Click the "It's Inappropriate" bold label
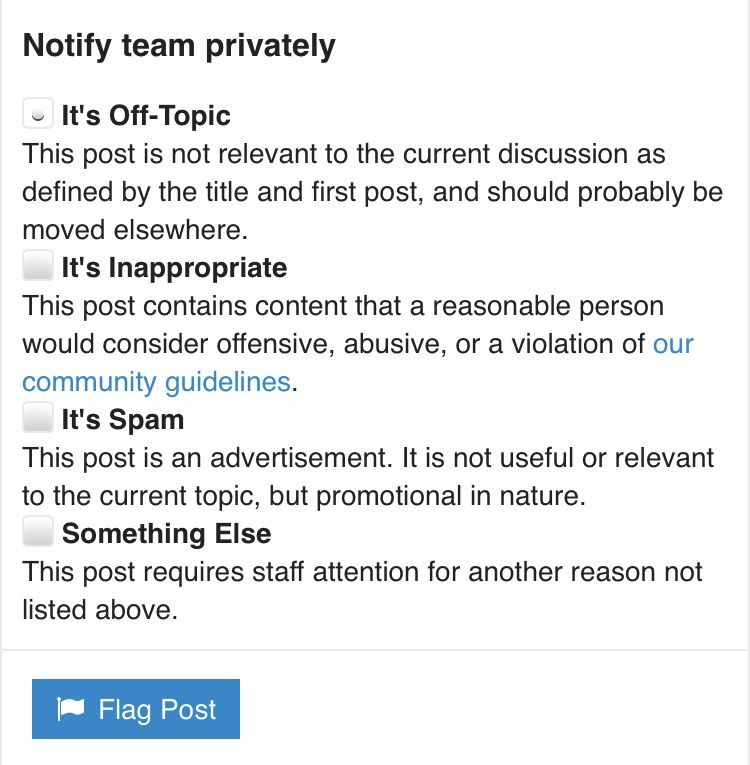 [174, 268]
